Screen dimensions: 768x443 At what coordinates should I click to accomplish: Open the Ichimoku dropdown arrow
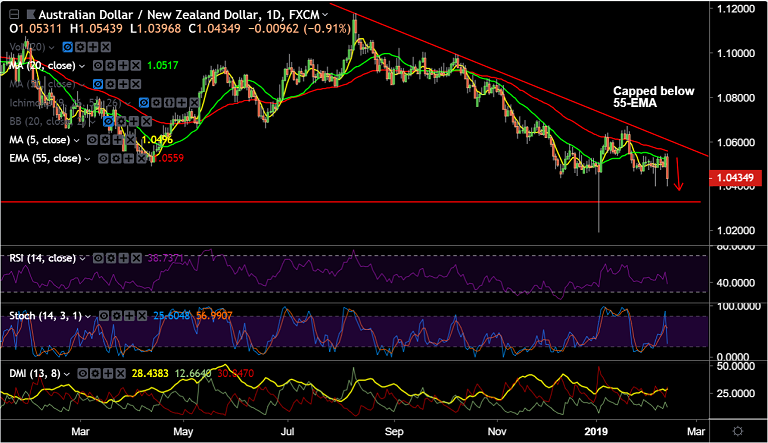(128, 103)
